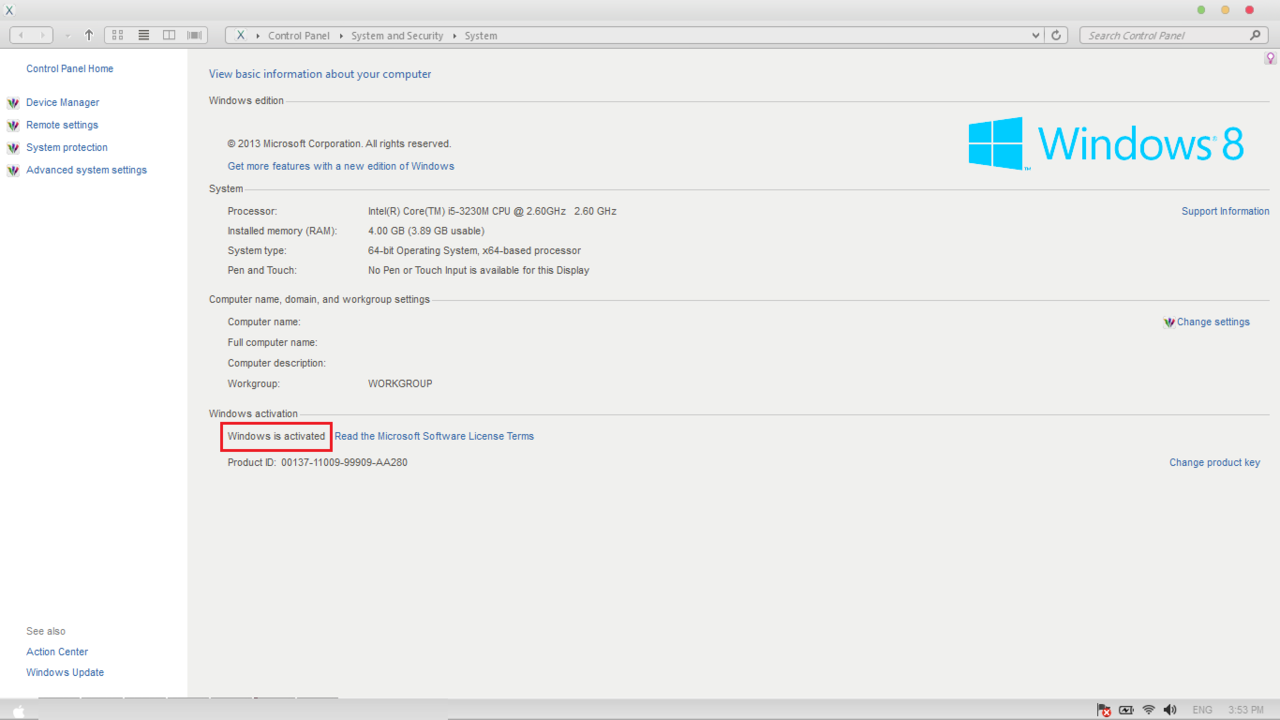Click the volume speaker icon
This screenshot has width=1280, height=720.
1170,710
